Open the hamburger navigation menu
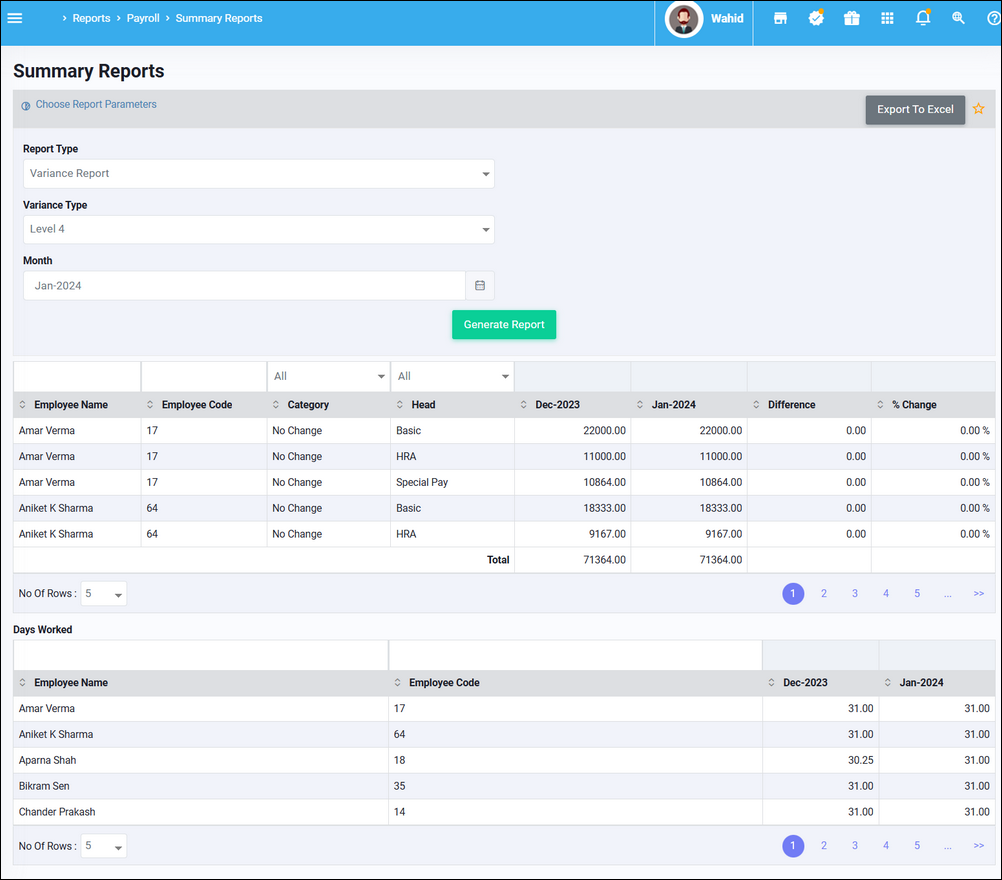The width and height of the screenshot is (1002, 880). (15, 18)
